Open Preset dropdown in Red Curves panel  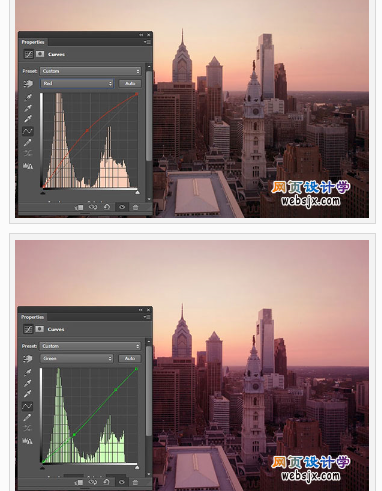[x=91, y=71]
